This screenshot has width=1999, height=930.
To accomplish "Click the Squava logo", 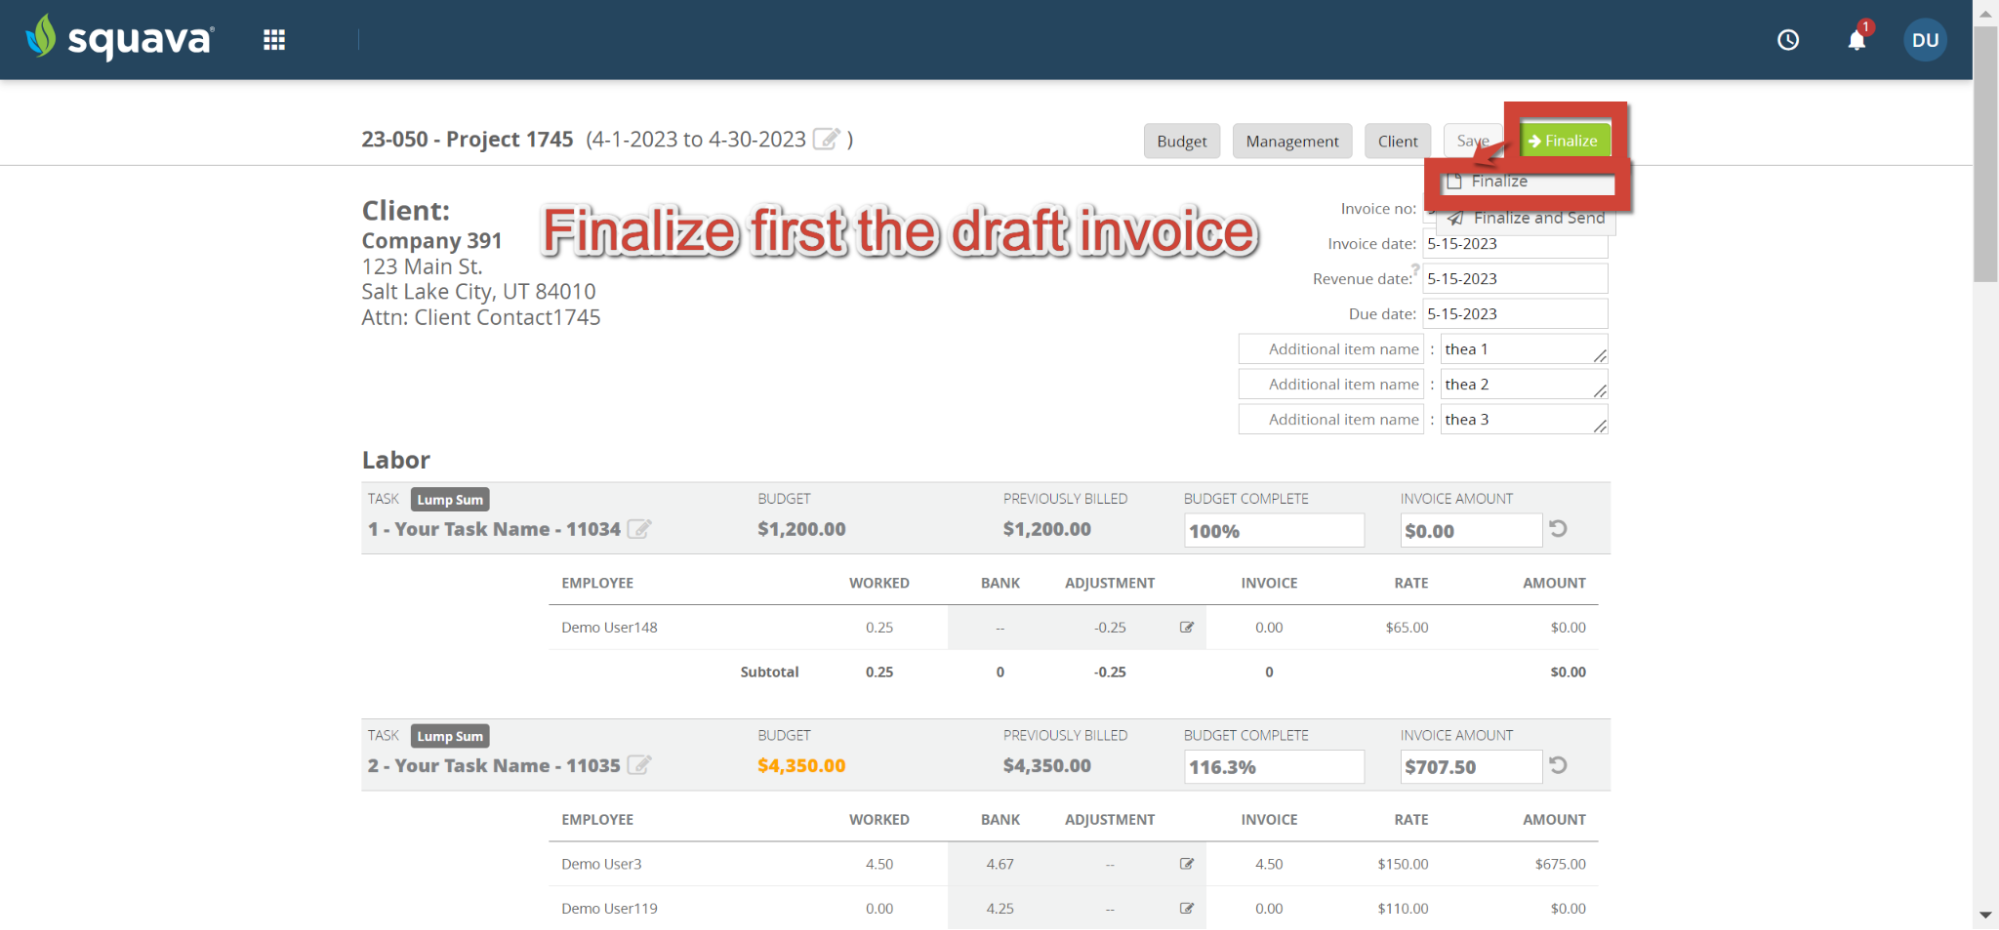I will pos(119,38).
